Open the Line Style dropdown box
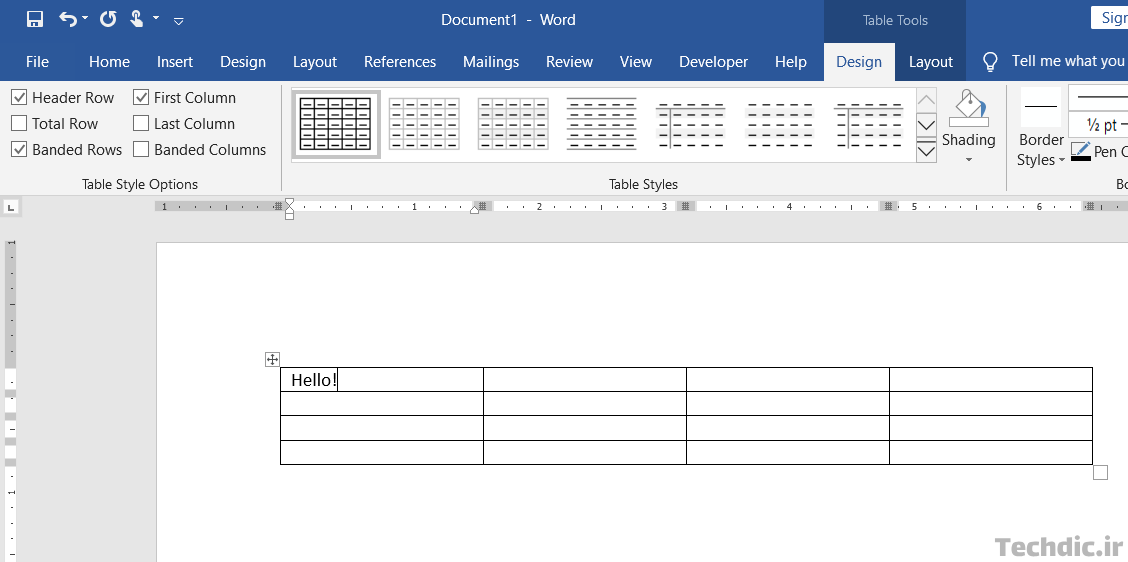This screenshot has height=562, width=1128. pyautogui.click(x=1098, y=97)
